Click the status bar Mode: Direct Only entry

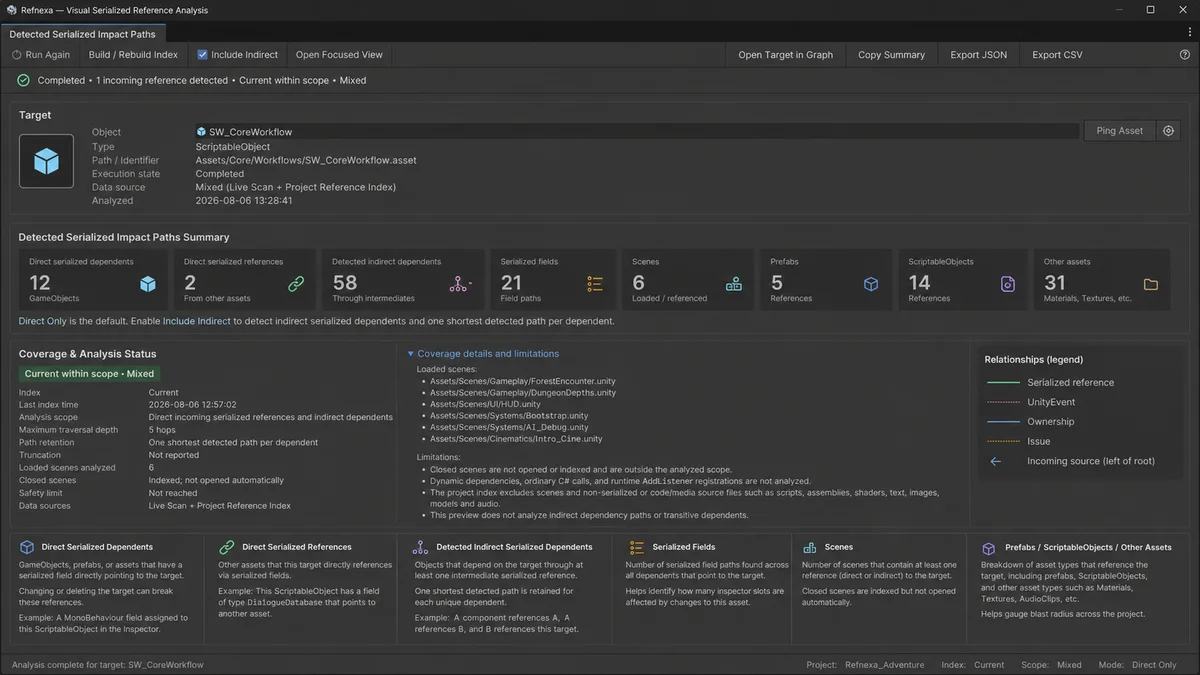[x=1140, y=665]
